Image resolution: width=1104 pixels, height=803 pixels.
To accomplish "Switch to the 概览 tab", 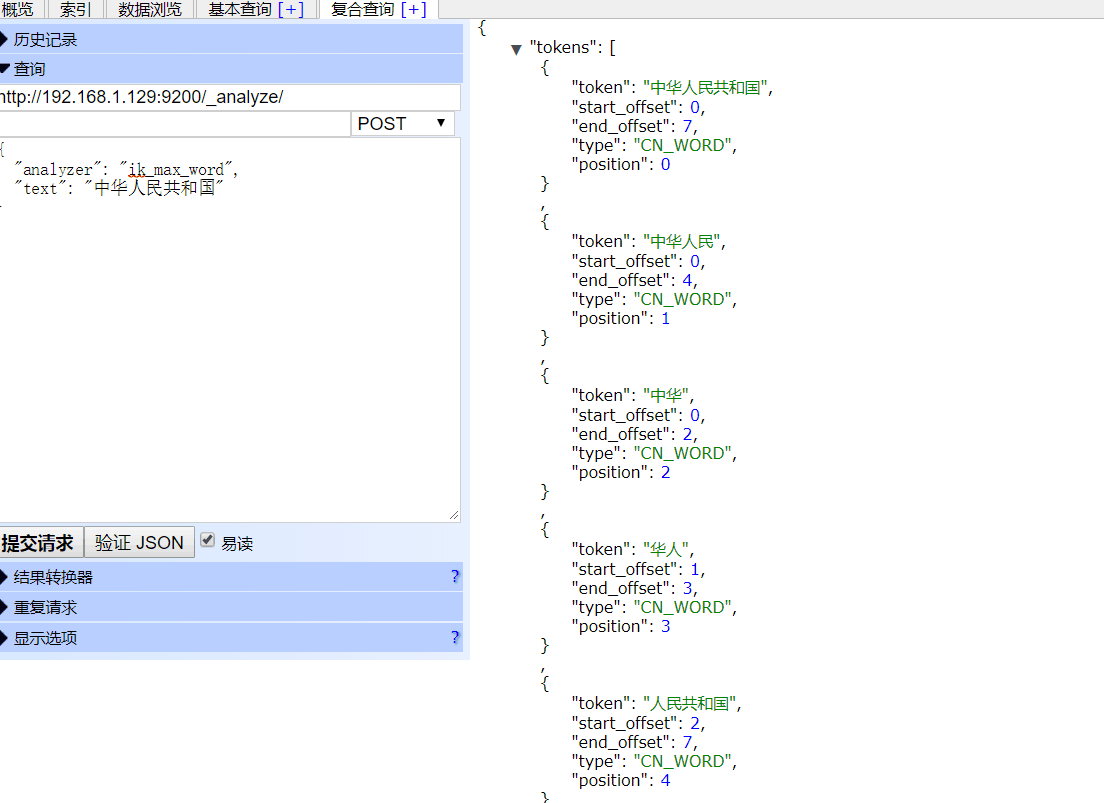I will (17, 10).
